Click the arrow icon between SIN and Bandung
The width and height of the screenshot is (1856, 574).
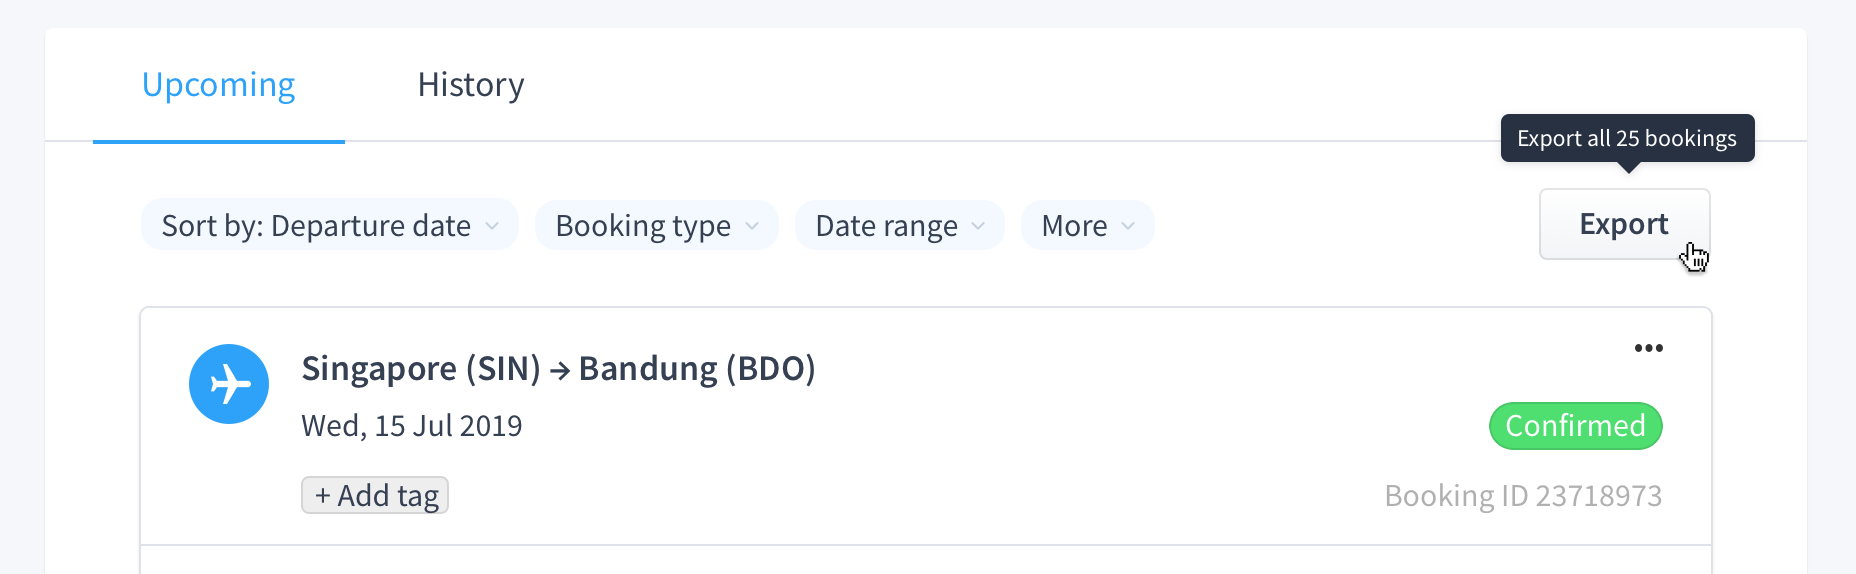(560, 371)
